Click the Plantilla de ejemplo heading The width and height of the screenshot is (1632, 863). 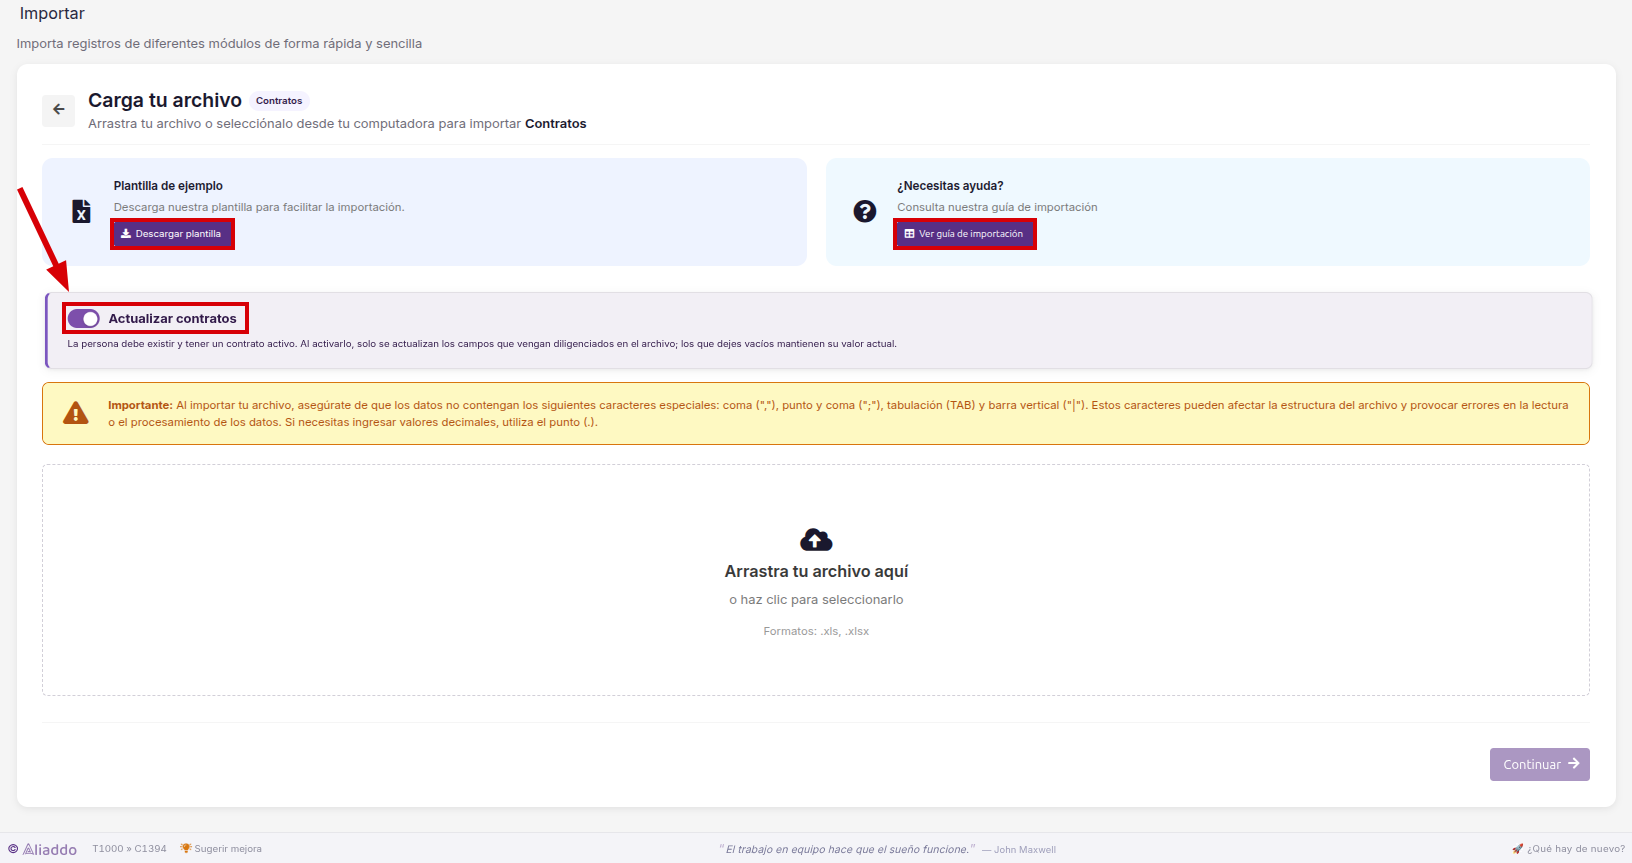coord(168,186)
